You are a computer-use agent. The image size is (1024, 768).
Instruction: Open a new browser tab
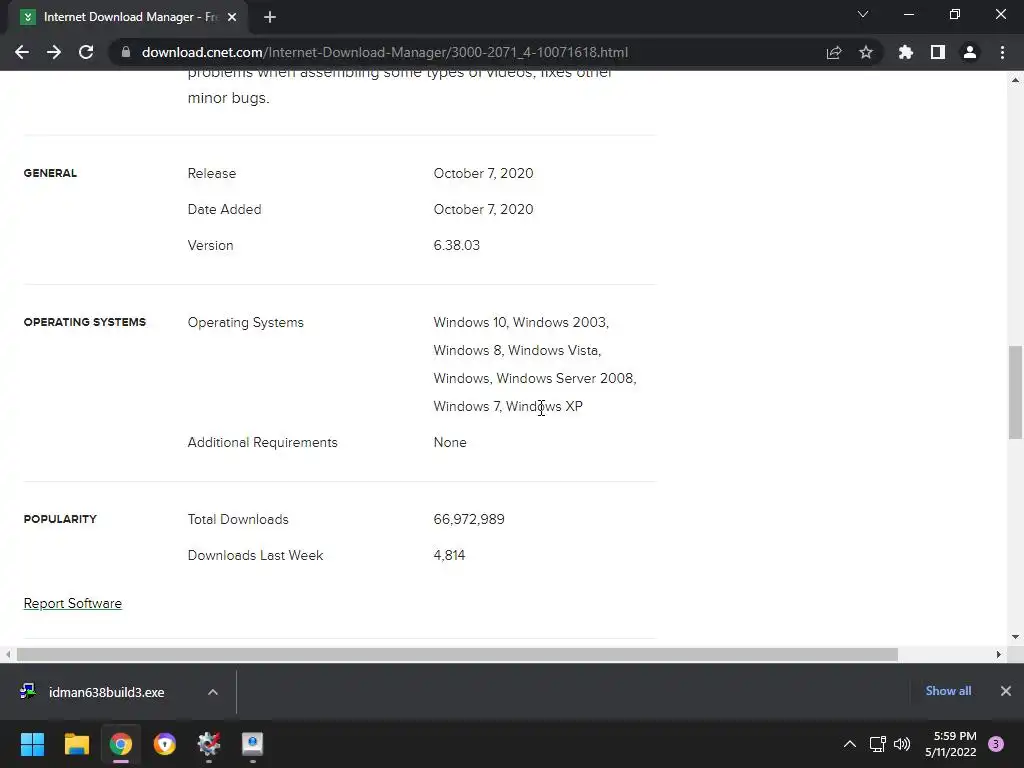click(x=270, y=17)
